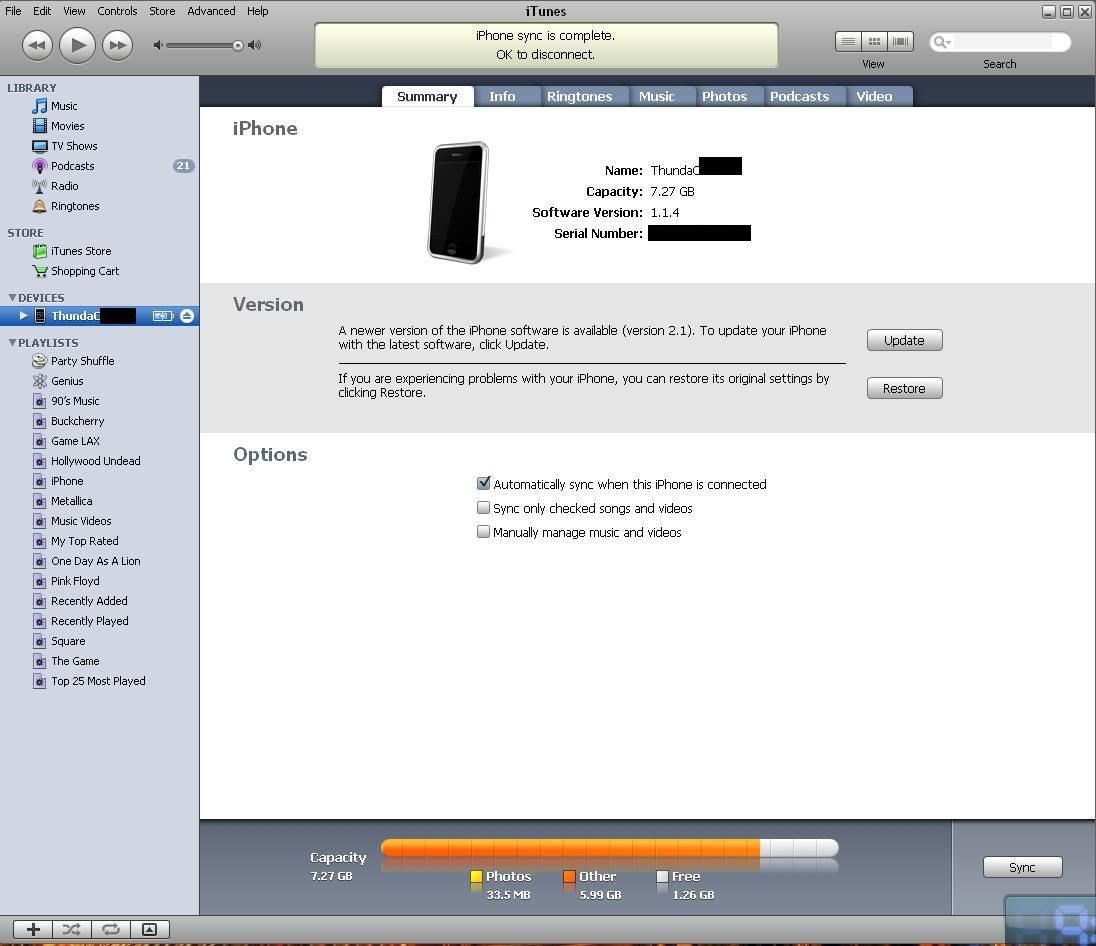
Task: Expand the Thunda iPhone device tree
Action: [x=23, y=316]
